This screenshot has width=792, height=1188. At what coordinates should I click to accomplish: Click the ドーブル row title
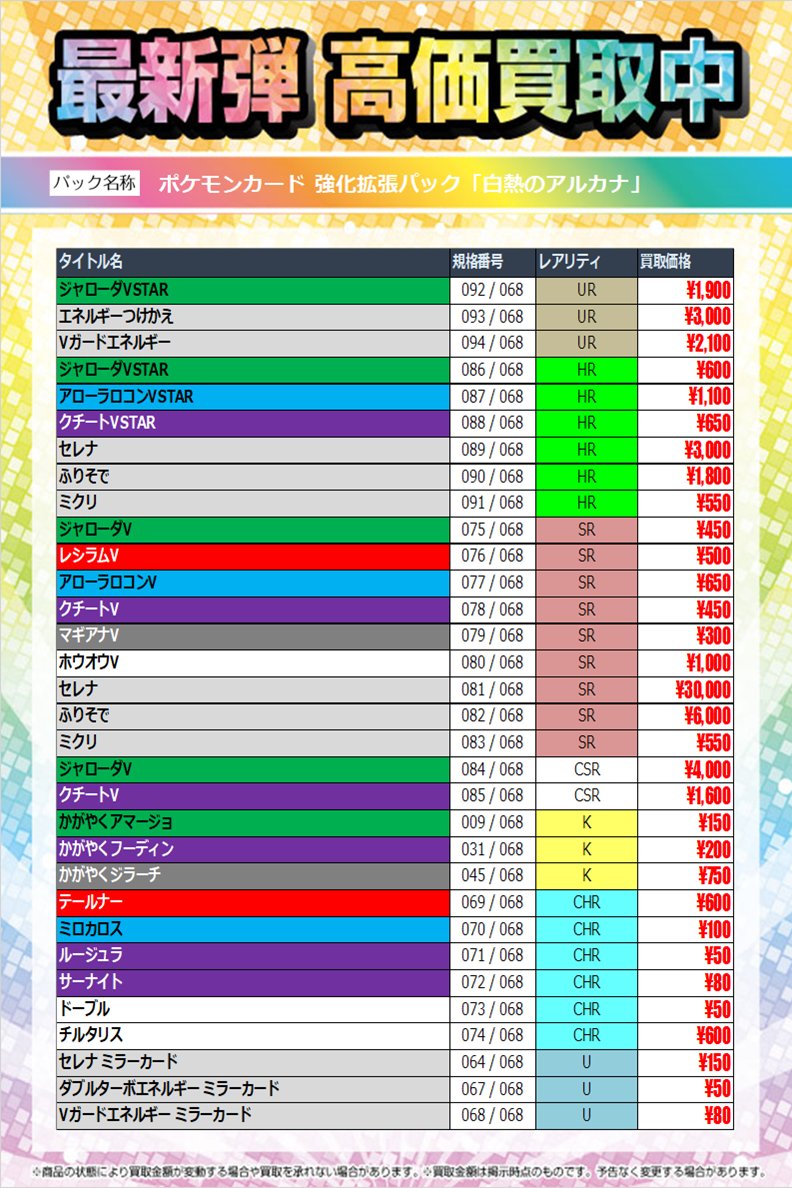(x=84, y=1008)
